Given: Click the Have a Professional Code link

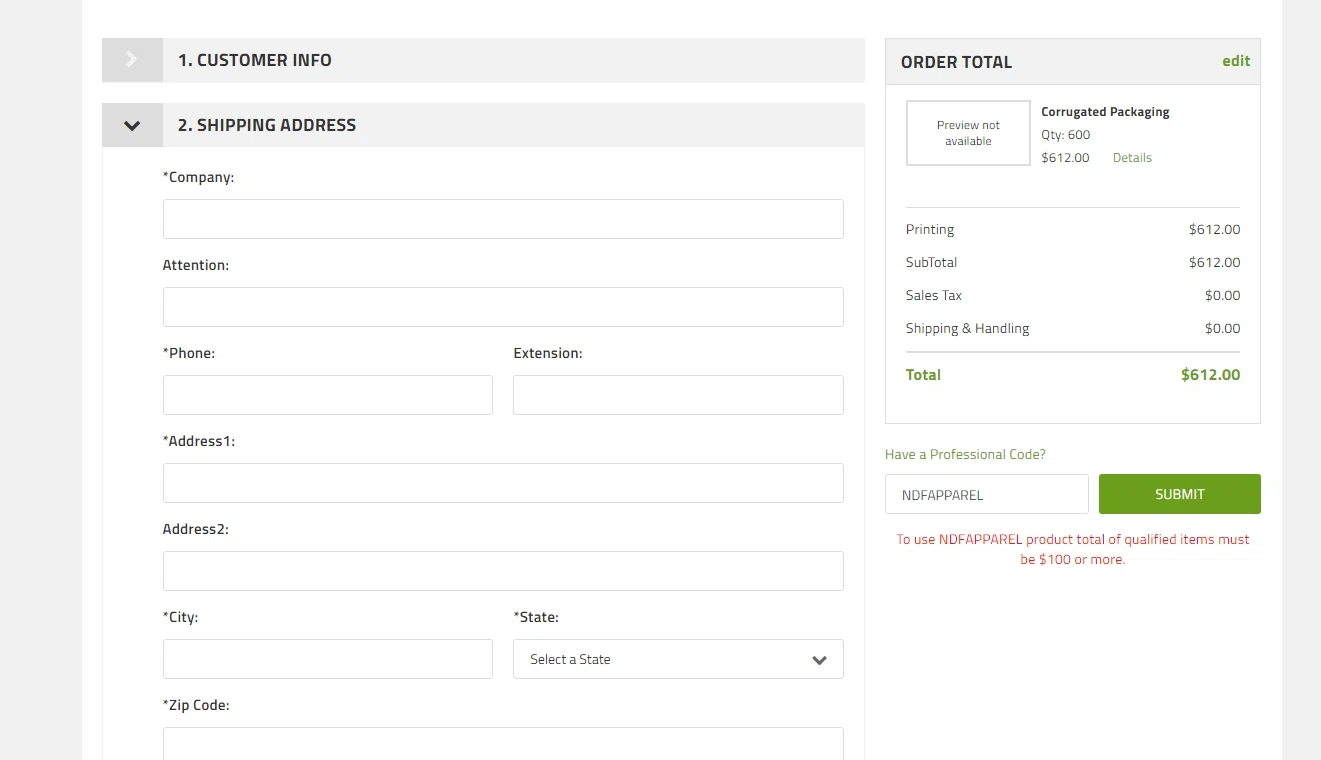Looking at the screenshot, I should [x=965, y=454].
